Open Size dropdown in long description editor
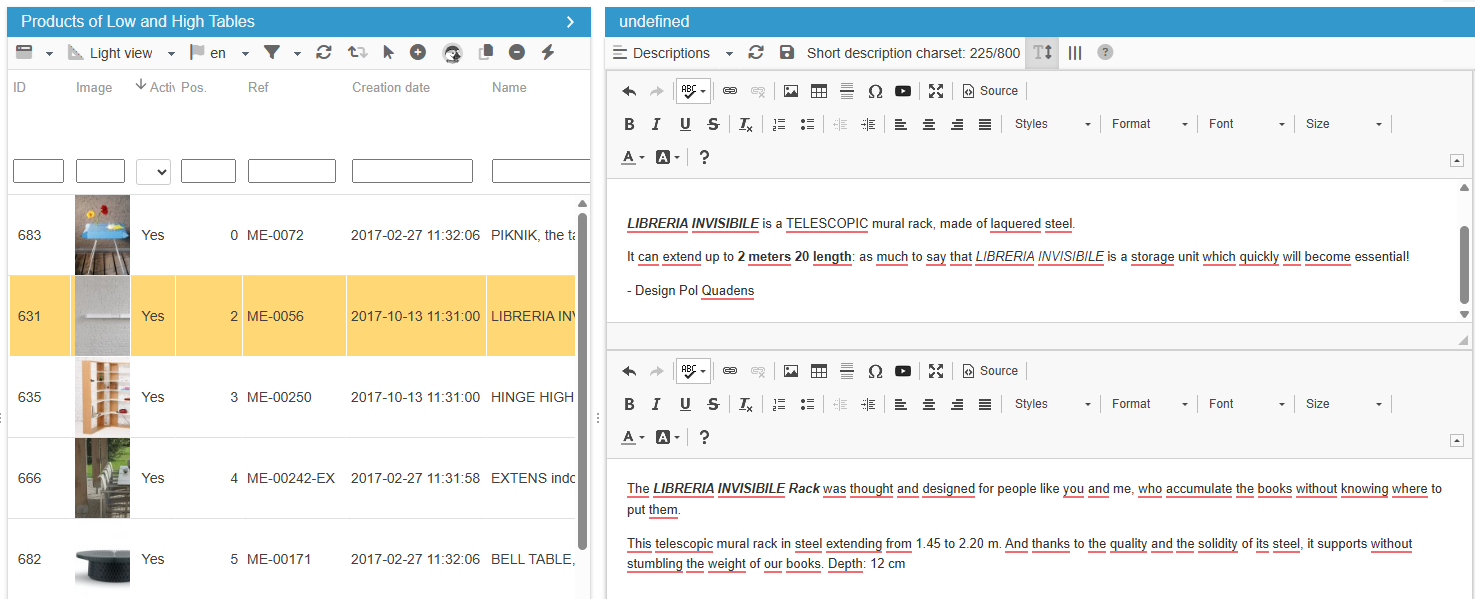 pyautogui.click(x=1344, y=404)
